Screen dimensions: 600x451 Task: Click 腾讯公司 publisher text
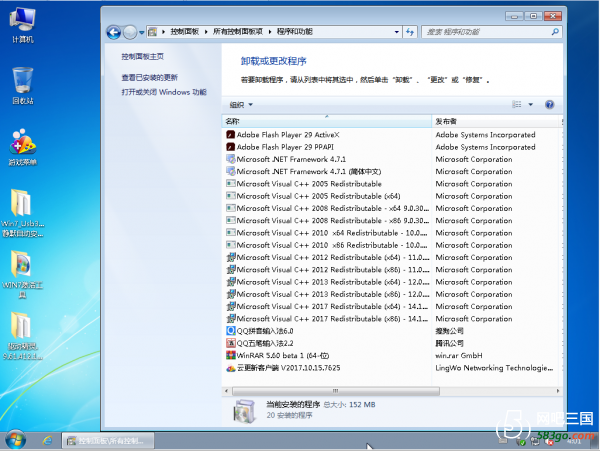449,343
